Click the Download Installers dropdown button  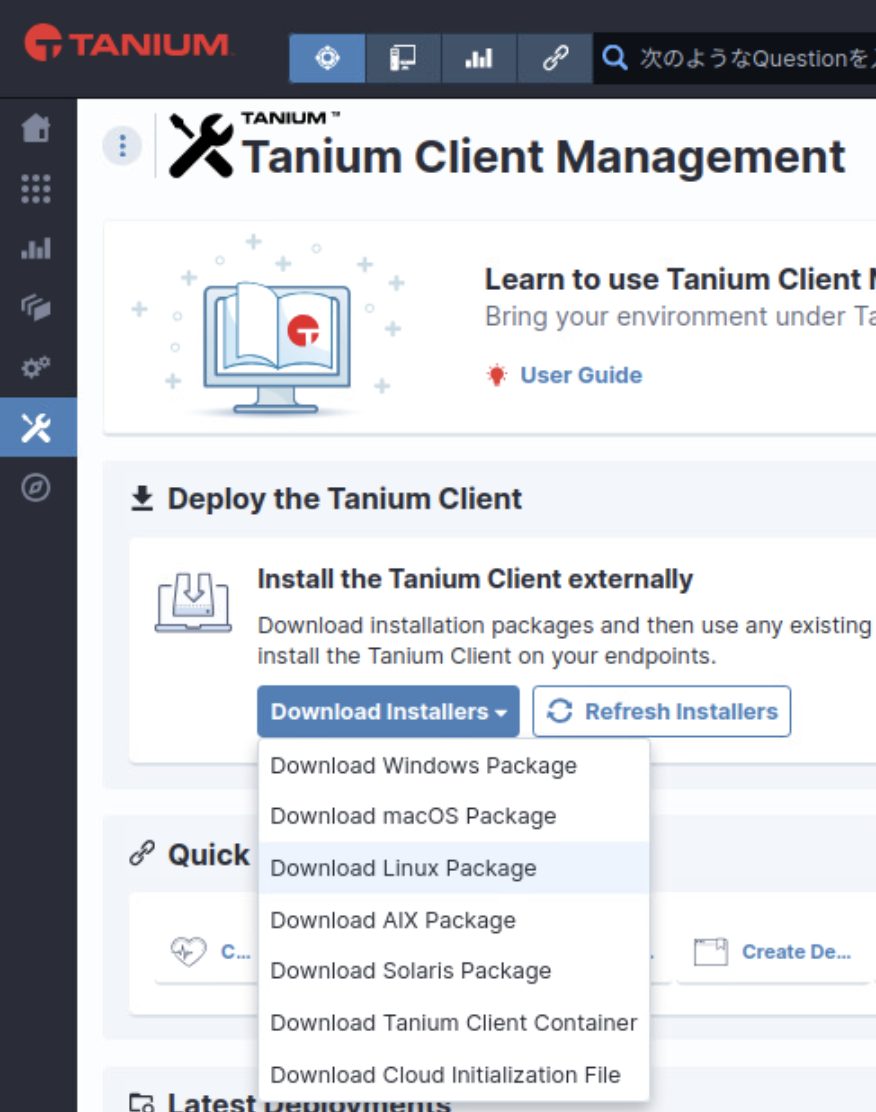tap(388, 711)
